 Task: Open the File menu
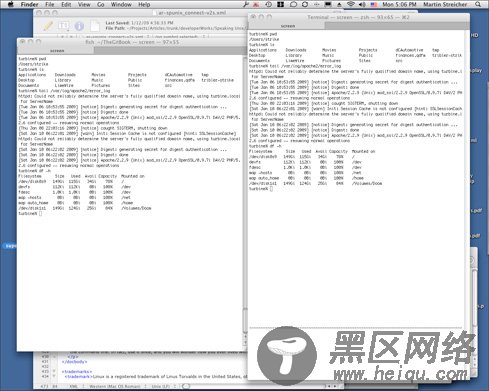pos(50,4)
